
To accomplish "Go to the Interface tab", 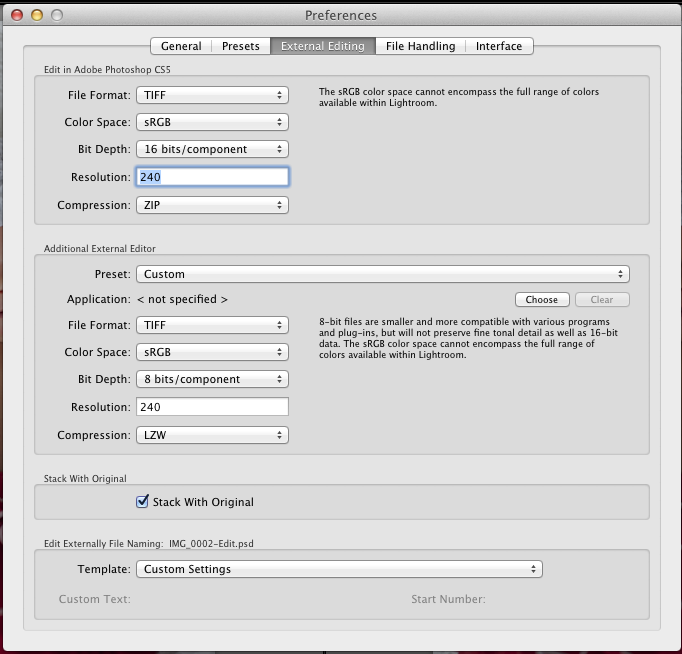I will tap(498, 46).
